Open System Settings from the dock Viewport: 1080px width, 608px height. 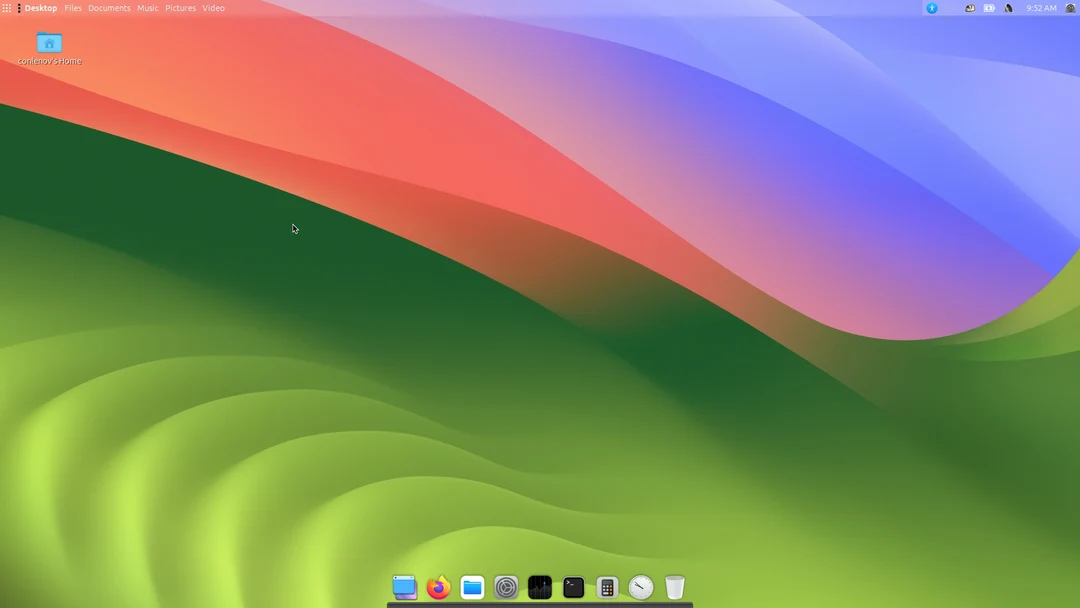click(x=506, y=587)
